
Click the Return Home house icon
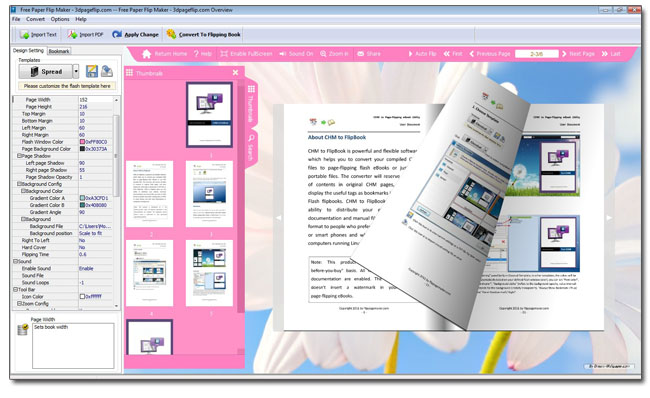pos(146,54)
